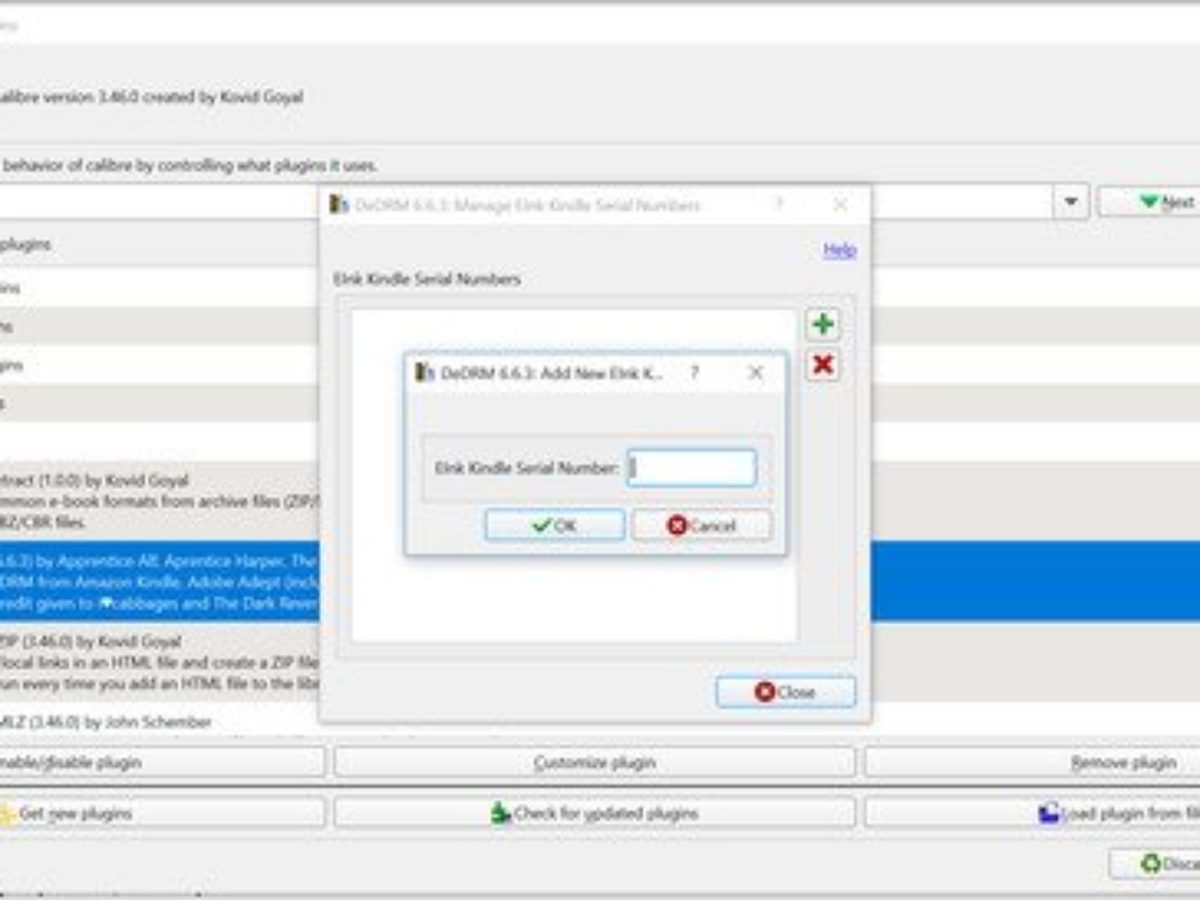
Task: Click the Discard button
Action: pos(1155,863)
